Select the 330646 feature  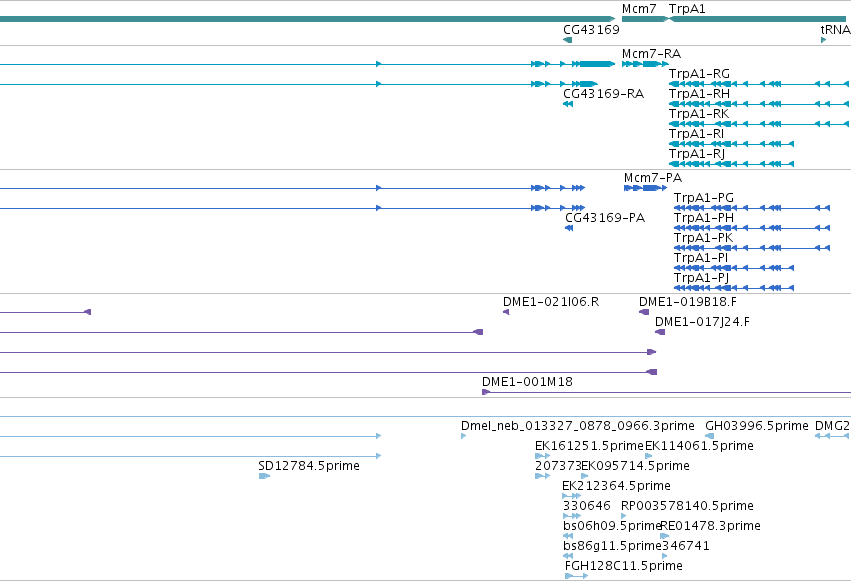pyautogui.click(x=571, y=516)
